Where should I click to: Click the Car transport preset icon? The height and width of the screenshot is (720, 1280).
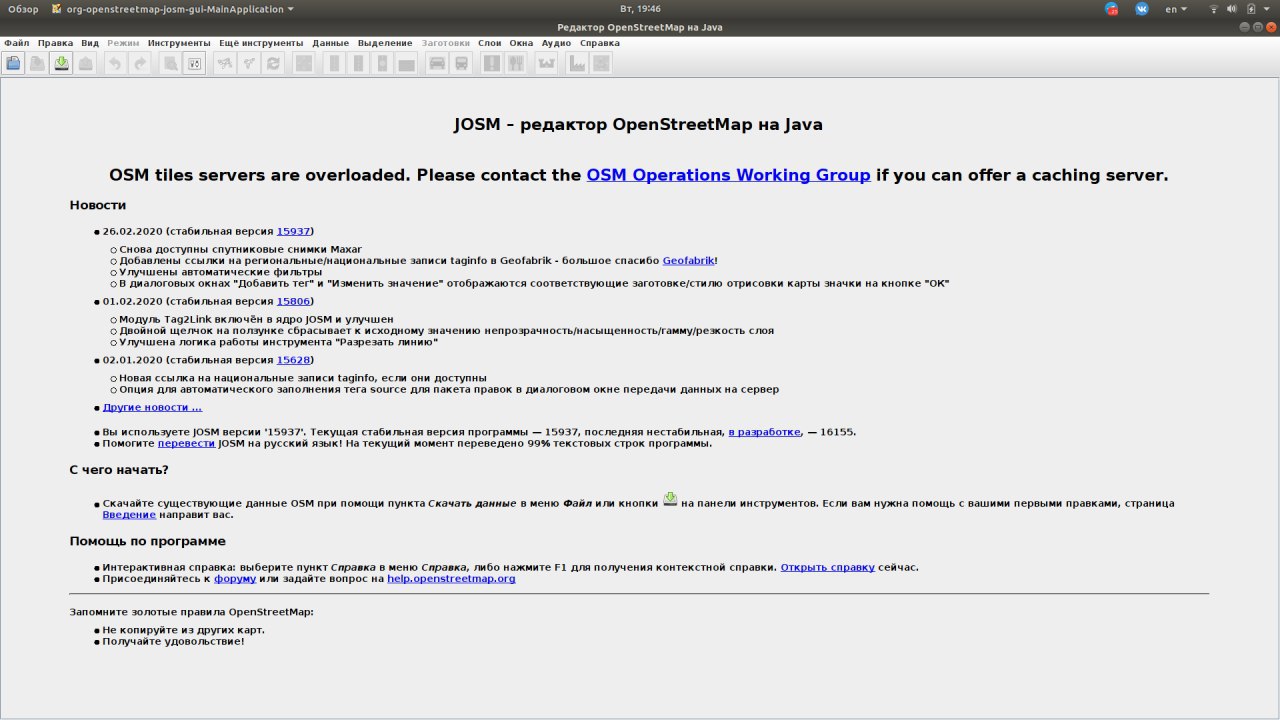coord(437,64)
